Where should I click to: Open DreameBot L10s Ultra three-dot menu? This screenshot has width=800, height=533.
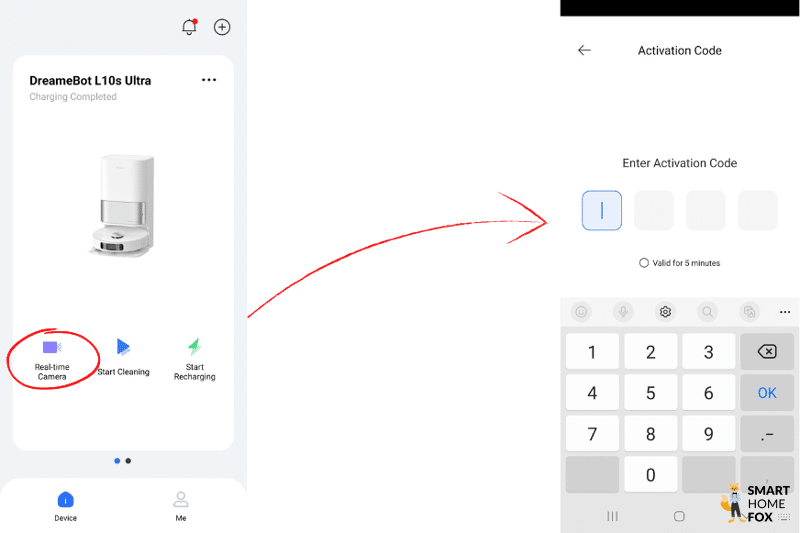[x=209, y=80]
